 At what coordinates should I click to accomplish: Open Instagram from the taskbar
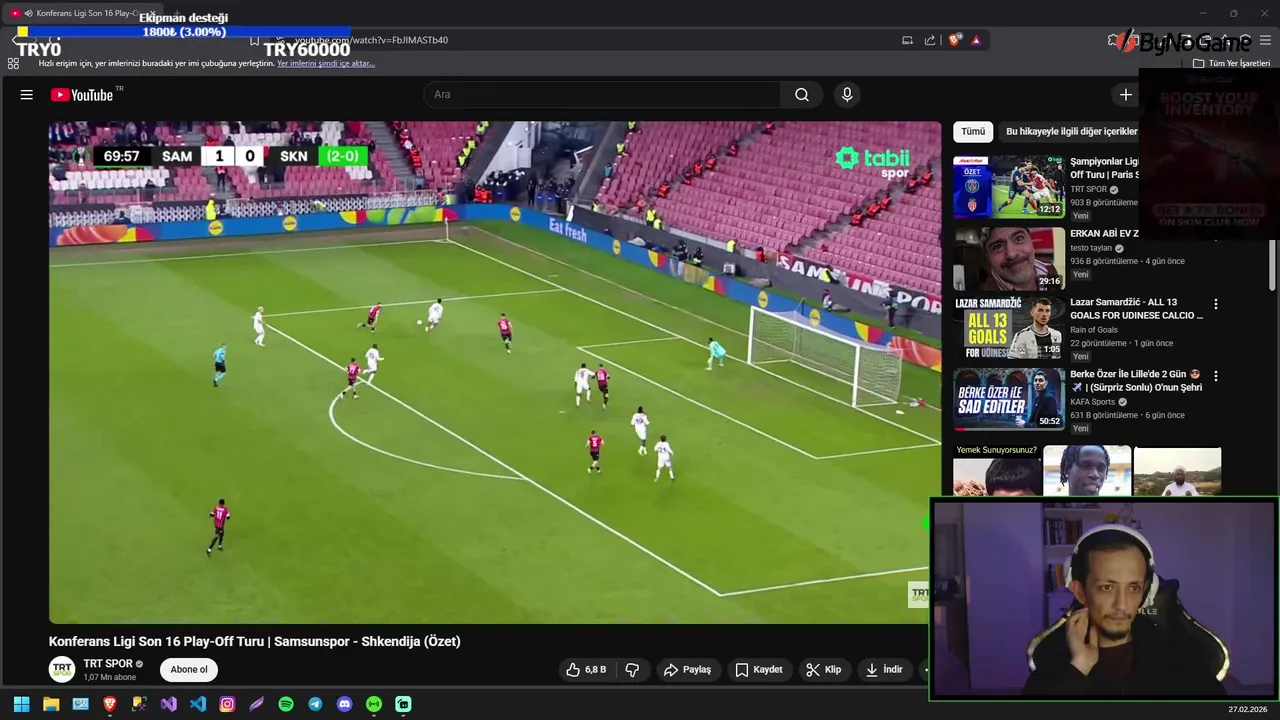[227, 704]
